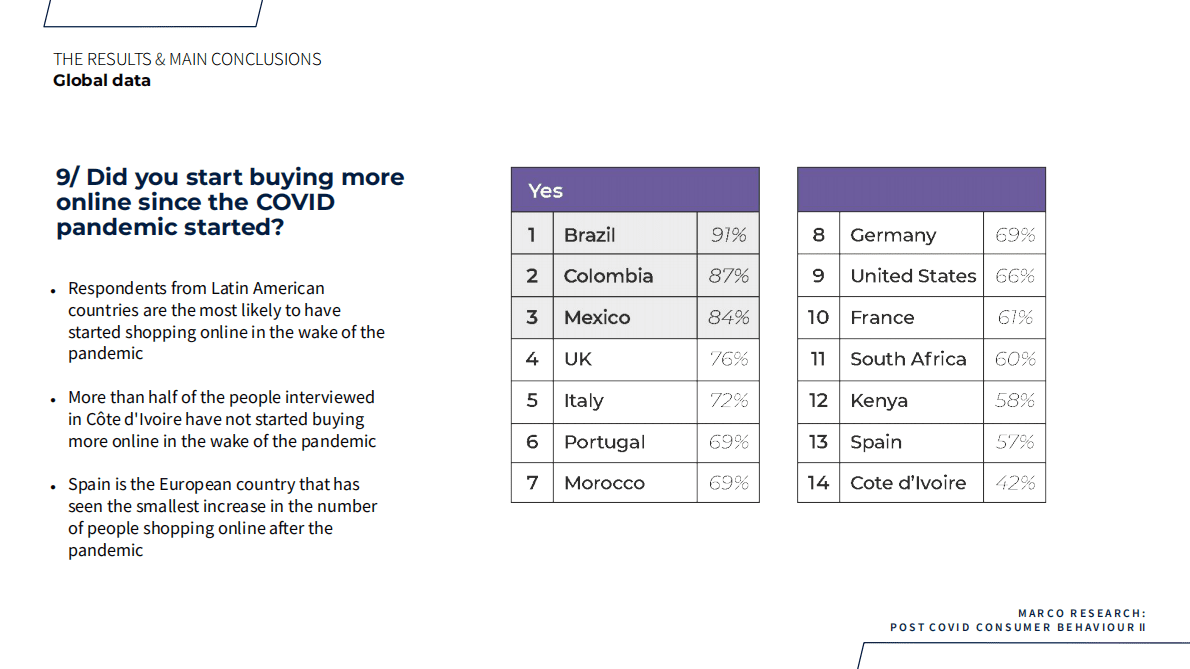Click the 91% value for Brazil
The height and width of the screenshot is (669, 1190).
(728, 235)
